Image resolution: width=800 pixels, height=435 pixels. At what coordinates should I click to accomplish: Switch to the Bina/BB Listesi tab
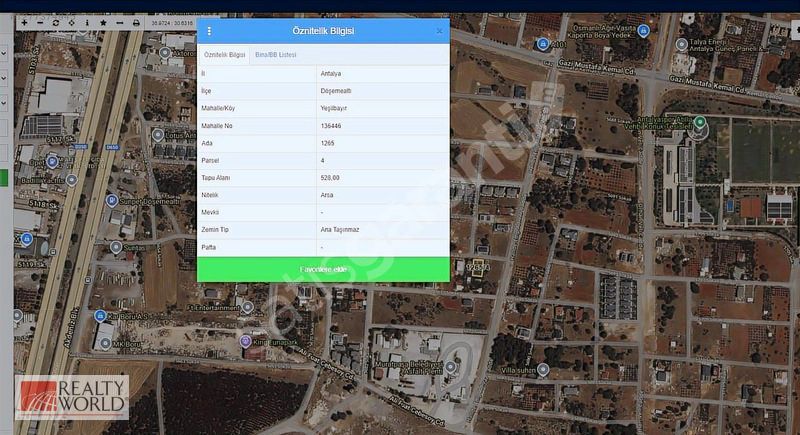point(276,55)
